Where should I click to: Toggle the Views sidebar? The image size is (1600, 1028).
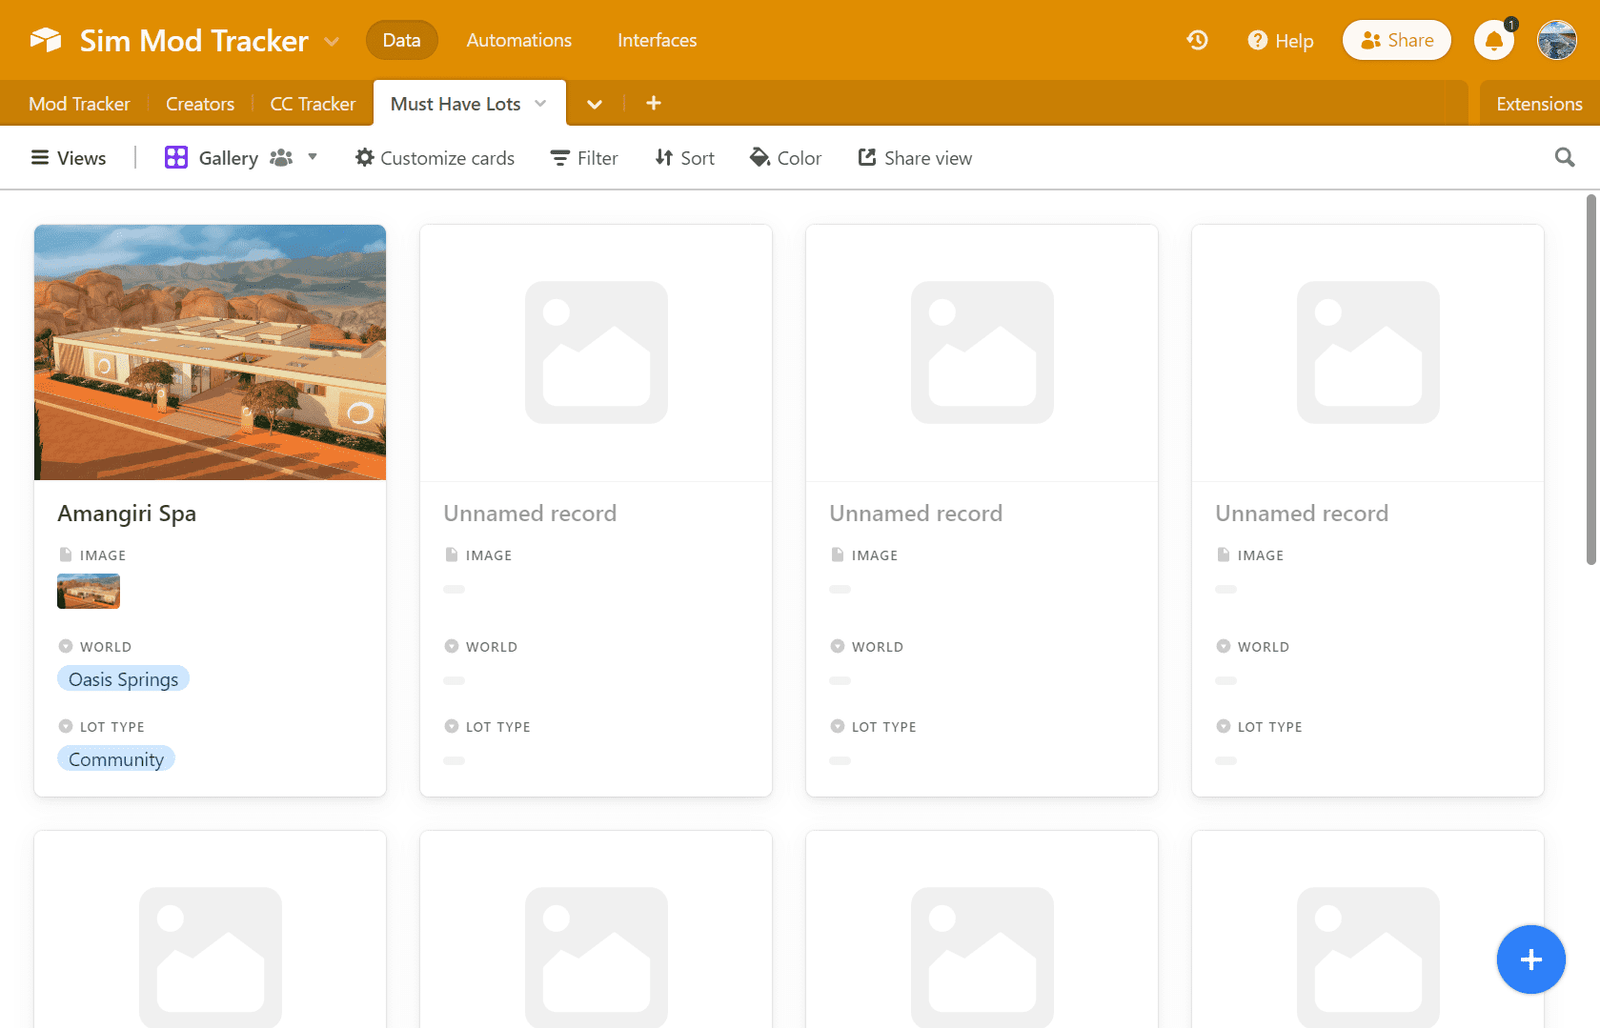coord(68,158)
